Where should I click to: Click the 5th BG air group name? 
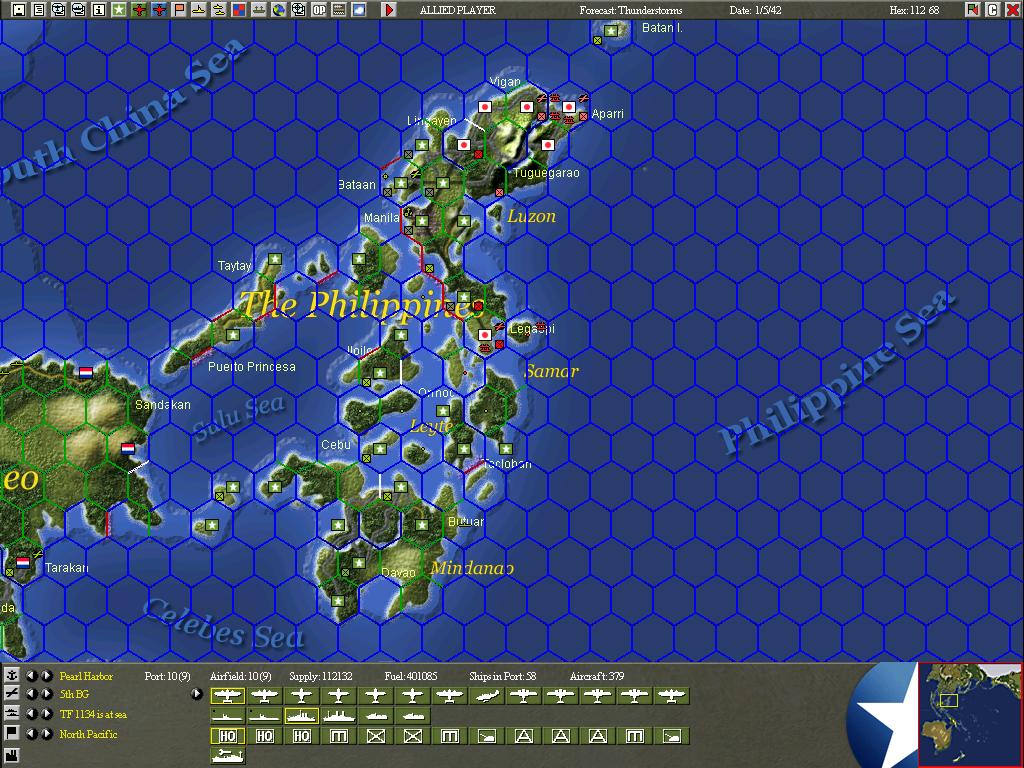click(74, 694)
